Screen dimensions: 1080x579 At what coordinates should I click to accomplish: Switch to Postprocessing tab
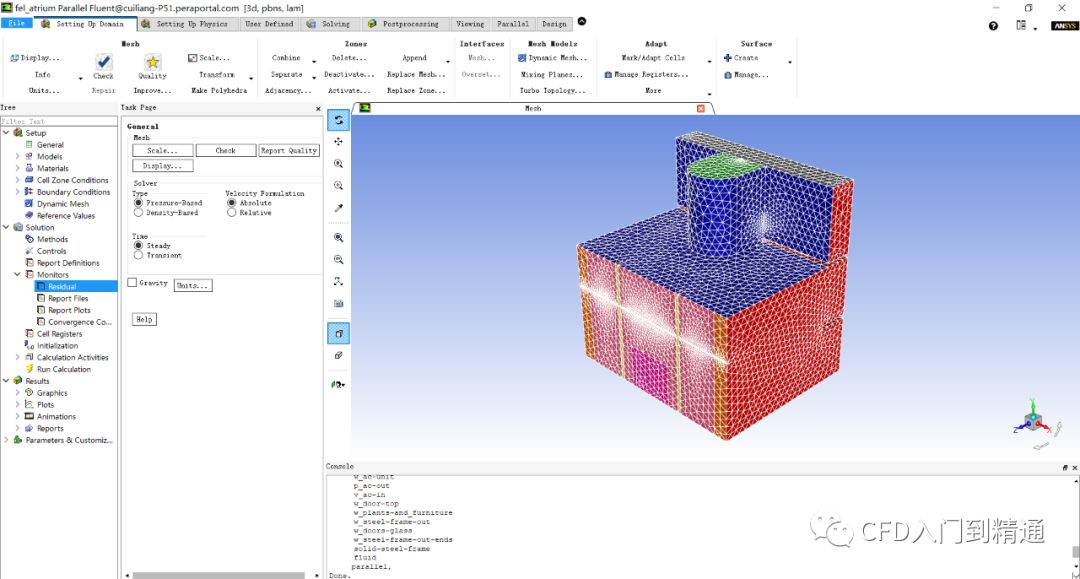point(404,23)
